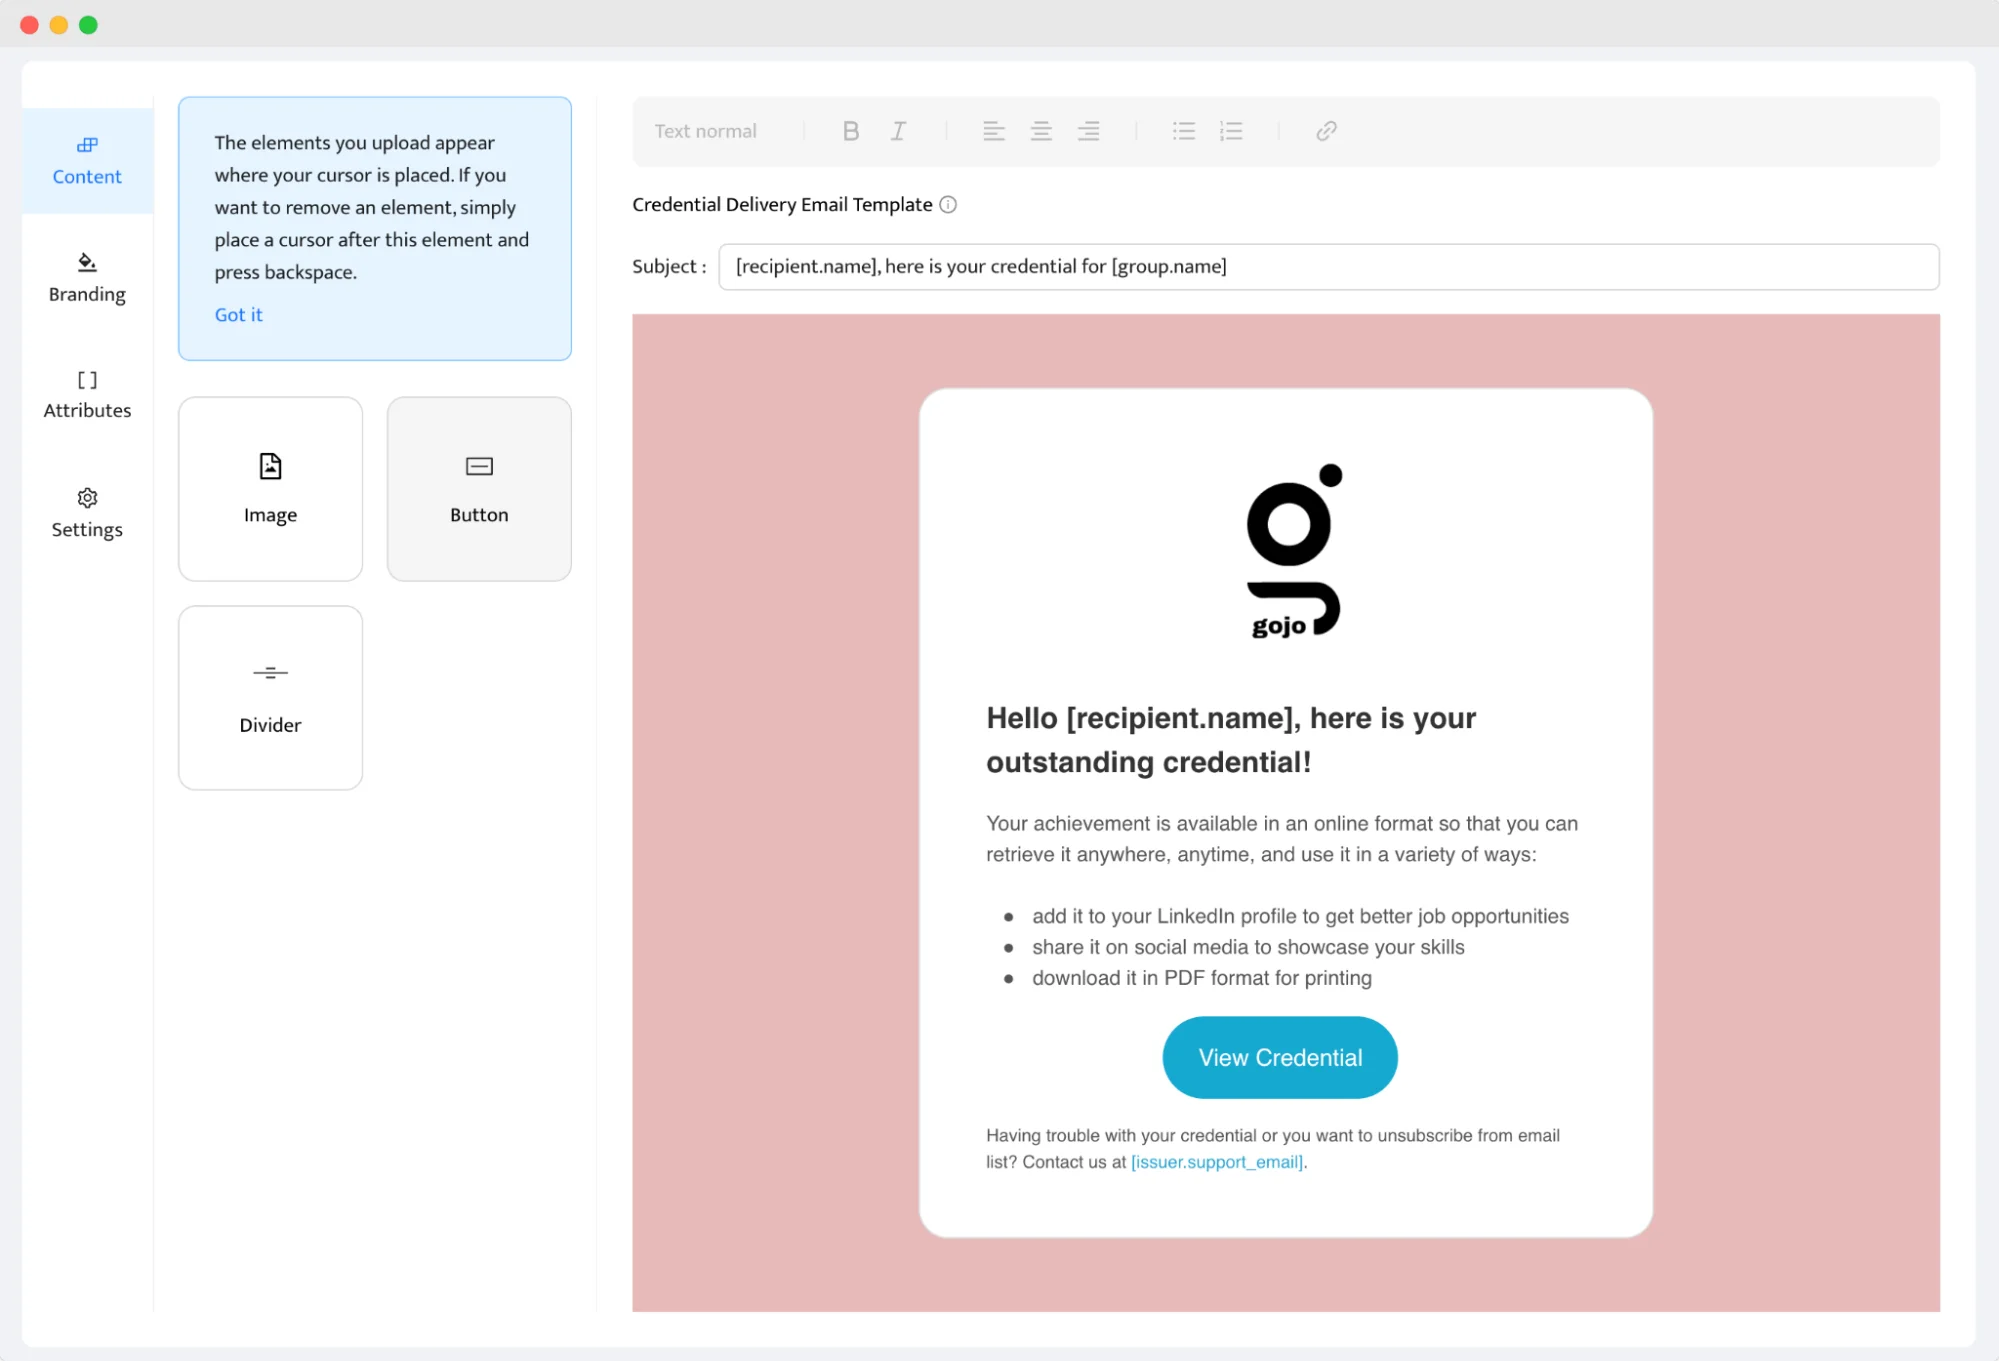The height and width of the screenshot is (1361, 1999).
Task: Place cursor in the Hello [recipient.name] heading
Action: click(1231, 740)
